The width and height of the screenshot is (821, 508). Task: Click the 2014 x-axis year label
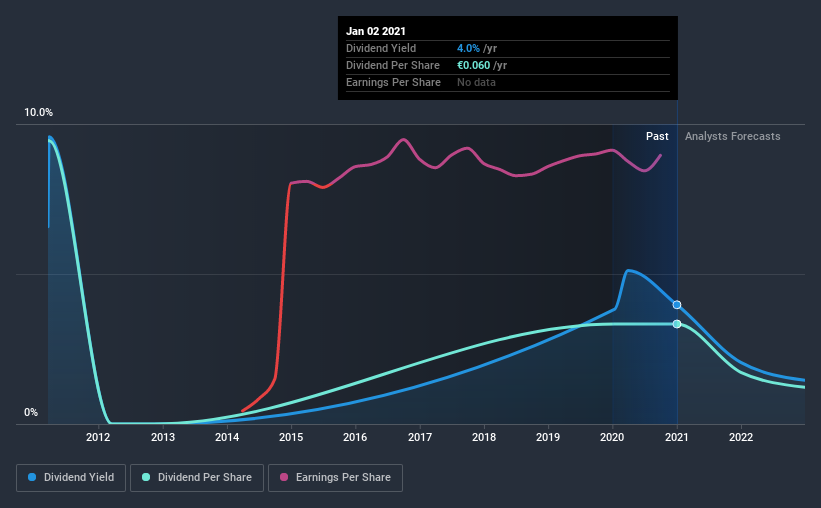227,437
